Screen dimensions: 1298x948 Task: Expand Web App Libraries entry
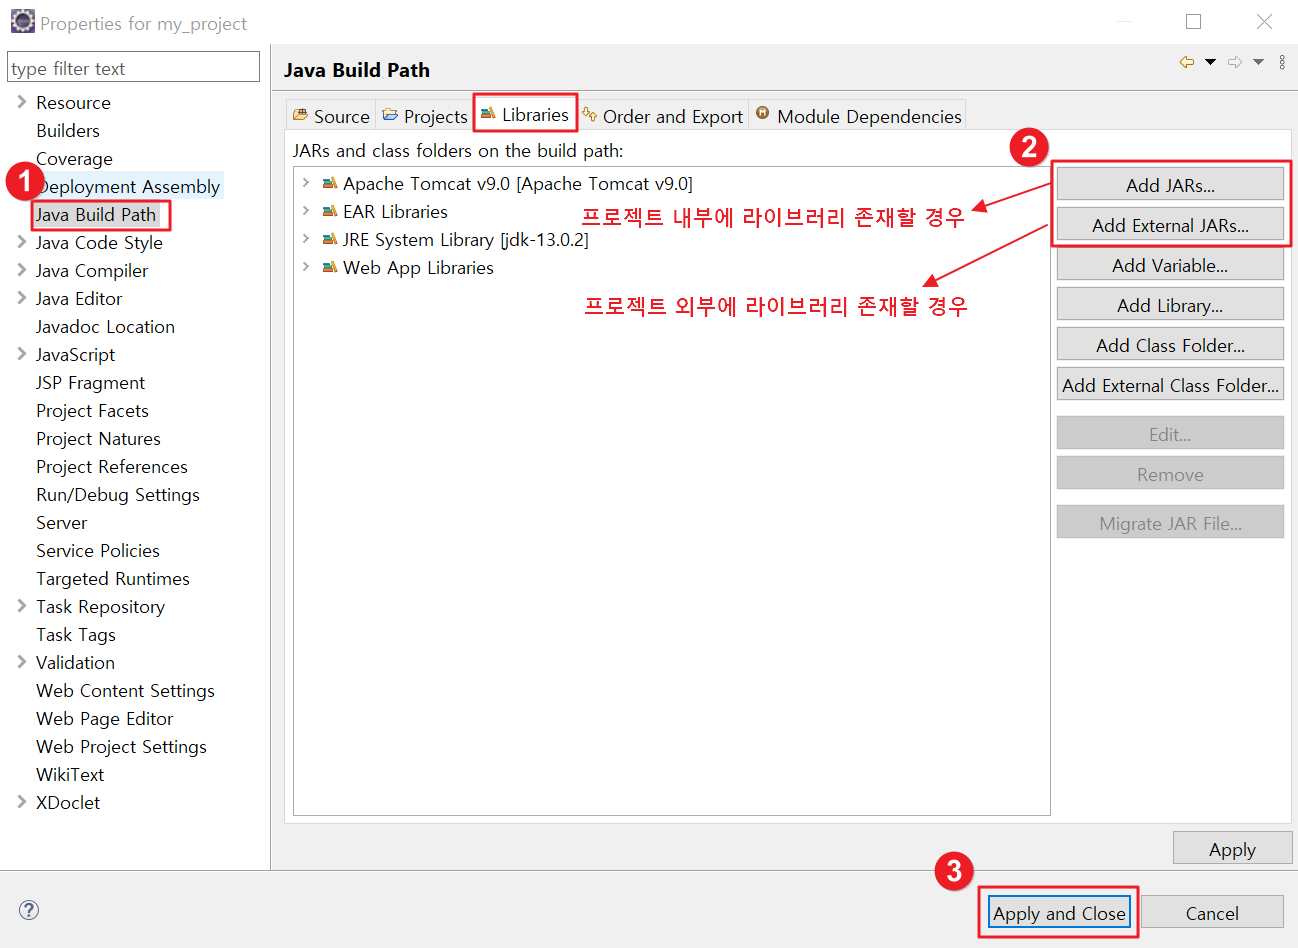pos(306,267)
